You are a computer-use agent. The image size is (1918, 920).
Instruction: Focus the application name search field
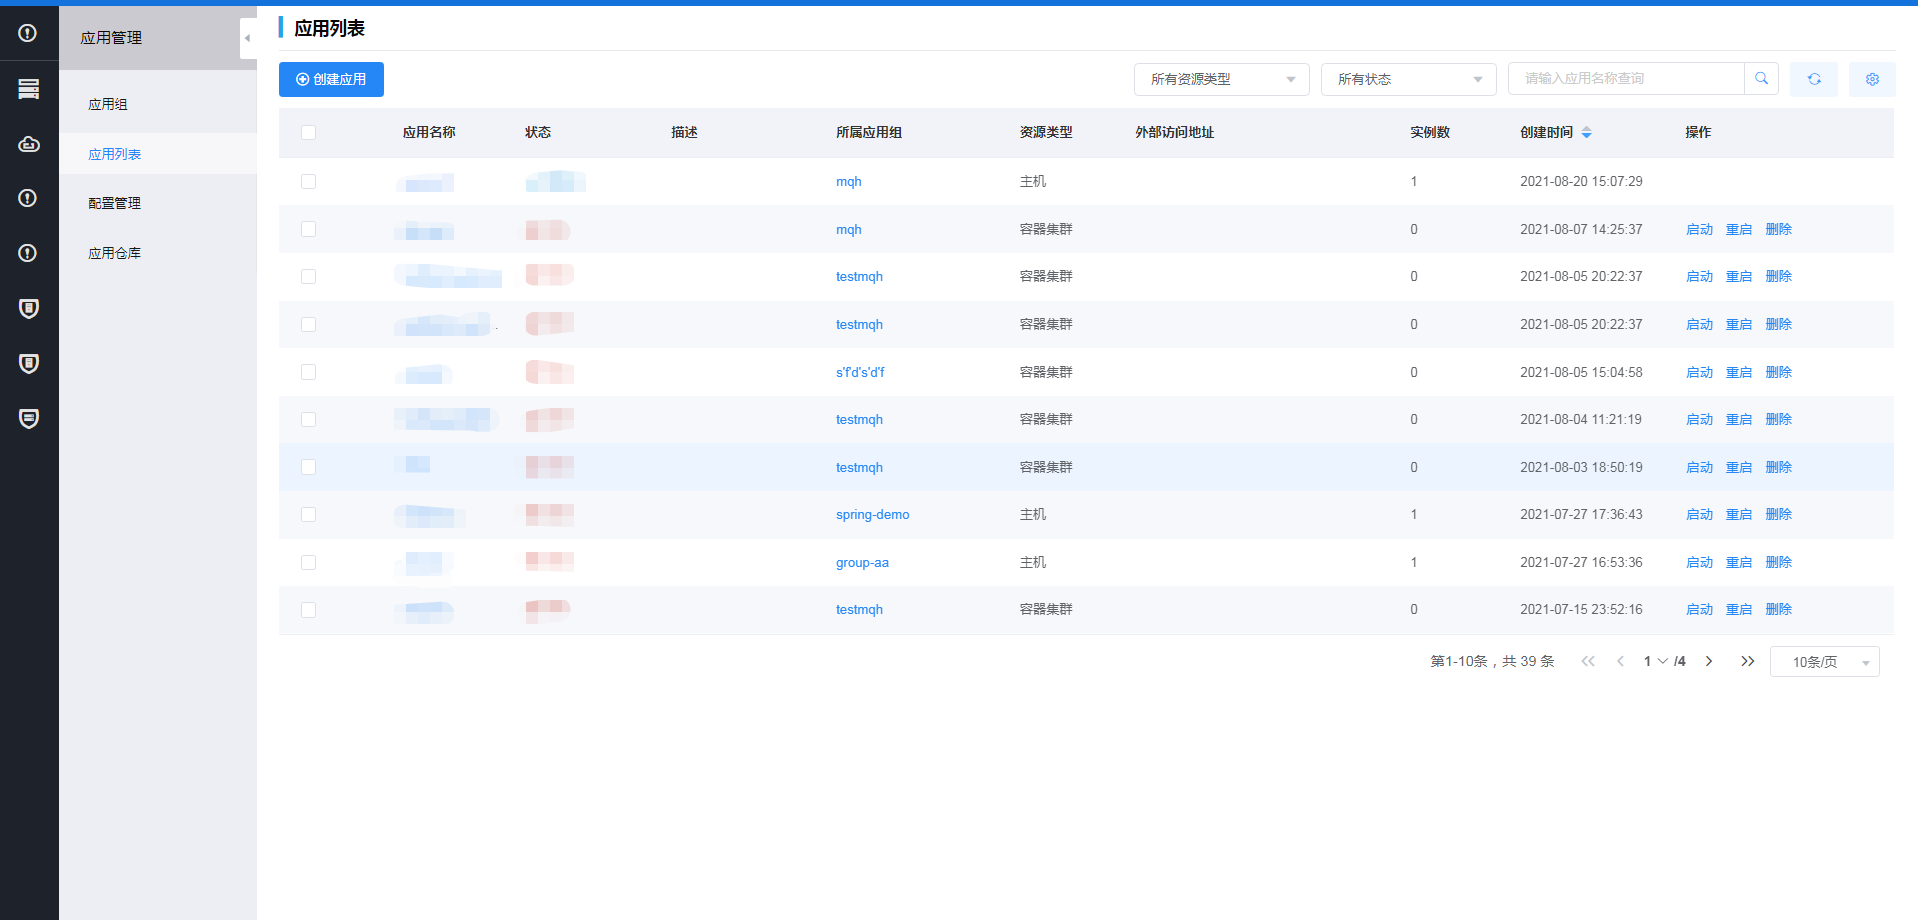[x=1625, y=79]
